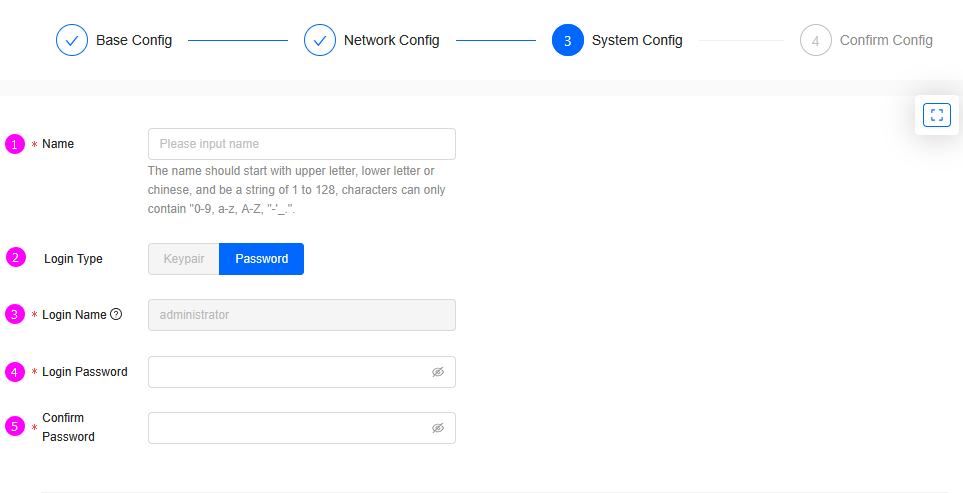Go to Network Config step

click(x=372, y=41)
